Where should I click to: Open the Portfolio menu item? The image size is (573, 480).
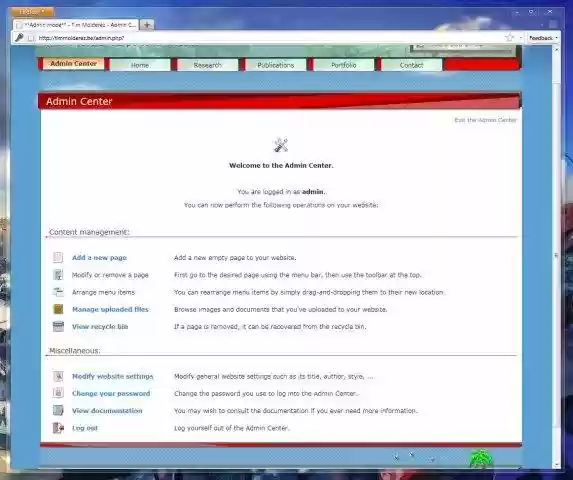[x=344, y=65]
